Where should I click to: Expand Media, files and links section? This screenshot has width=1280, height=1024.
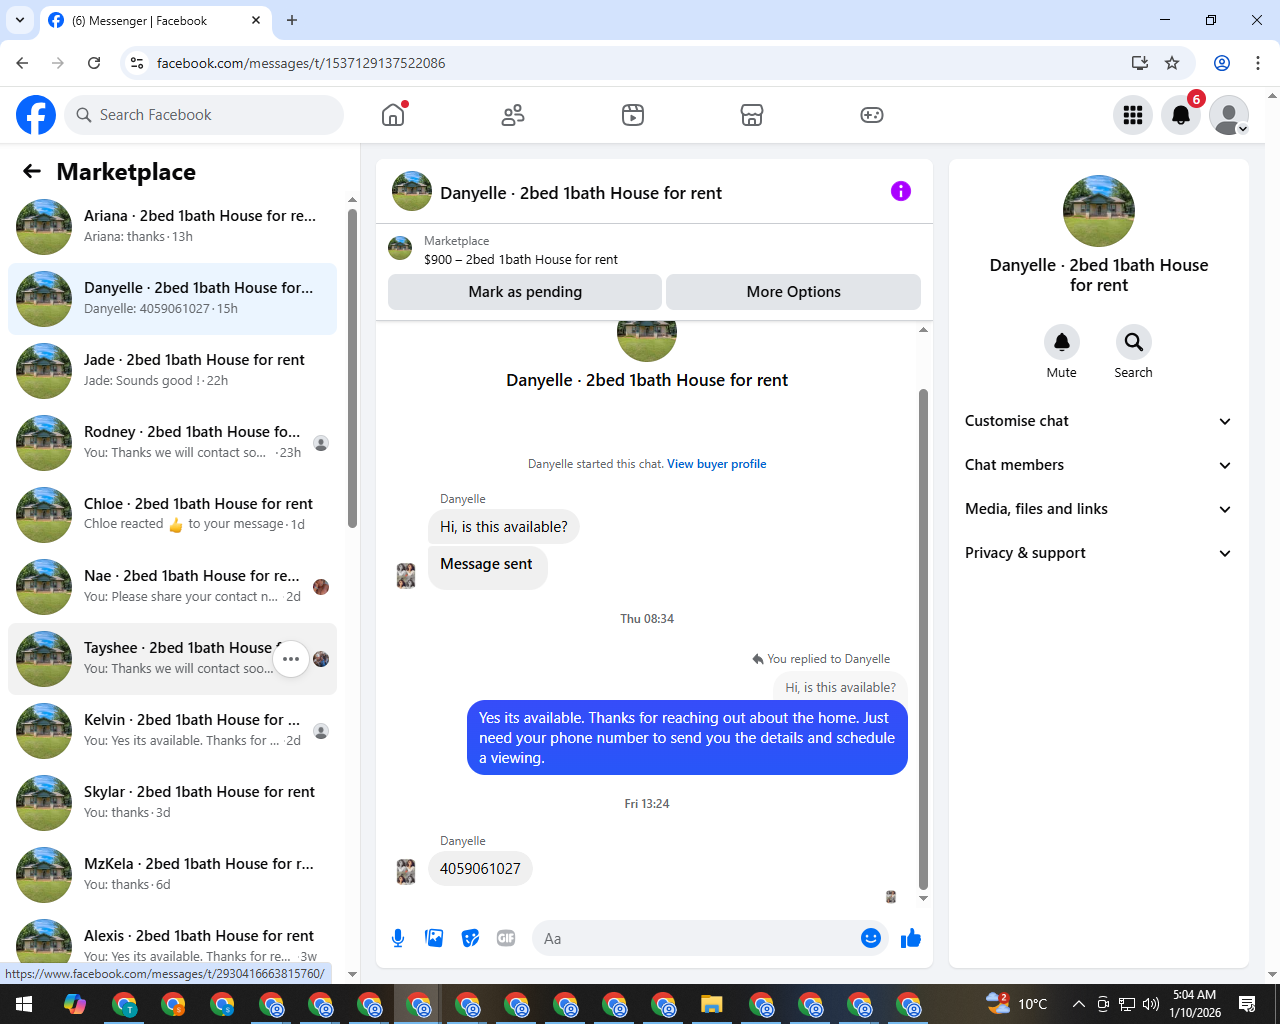pyautogui.click(x=1098, y=509)
